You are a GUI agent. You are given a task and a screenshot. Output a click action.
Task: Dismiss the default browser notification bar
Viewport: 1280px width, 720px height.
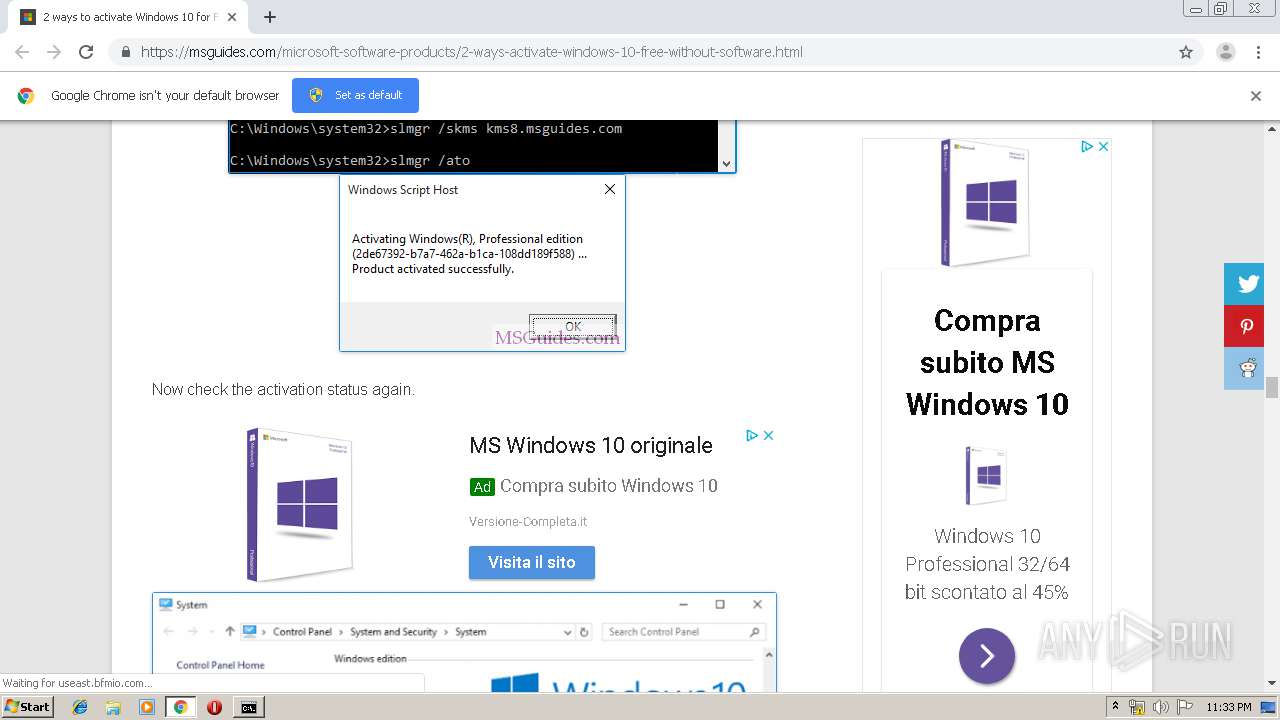click(x=1256, y=96)
